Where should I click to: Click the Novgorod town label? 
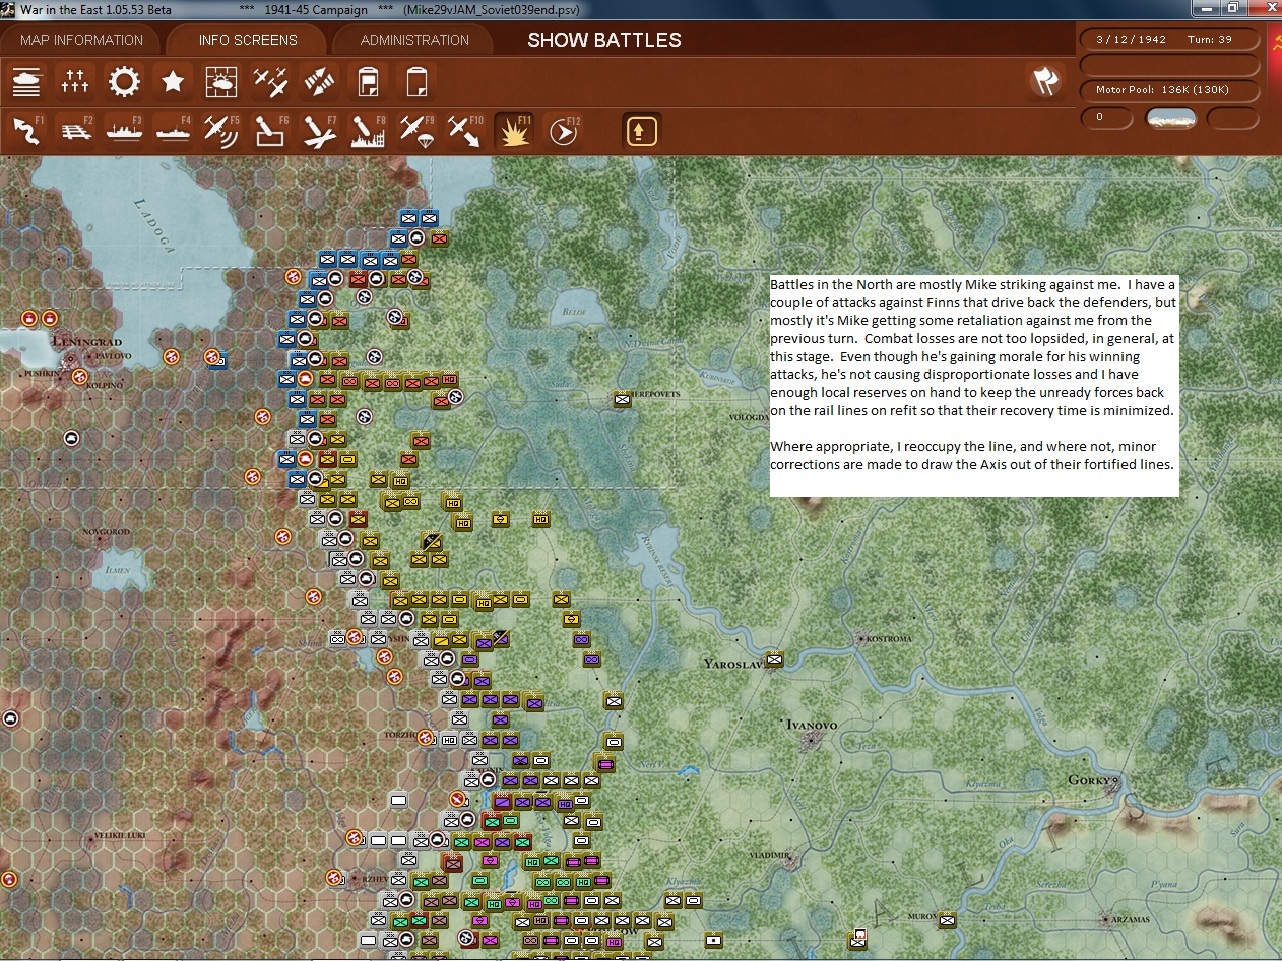pyautogui.click(x=106, y=532)
